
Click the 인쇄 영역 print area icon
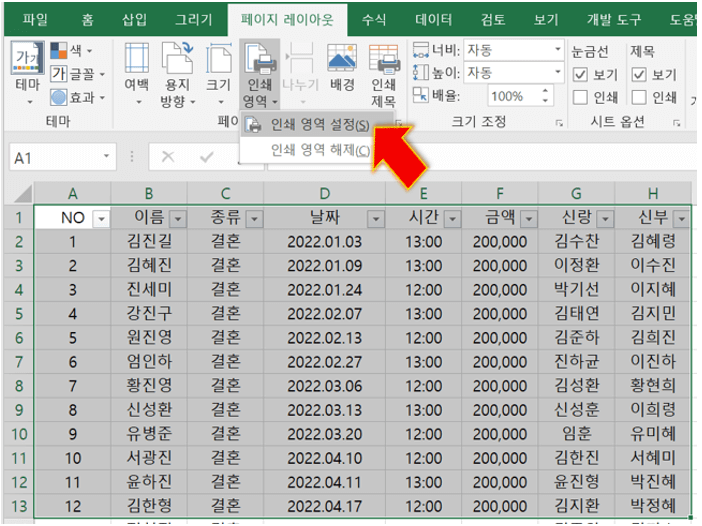coord(260,58)
